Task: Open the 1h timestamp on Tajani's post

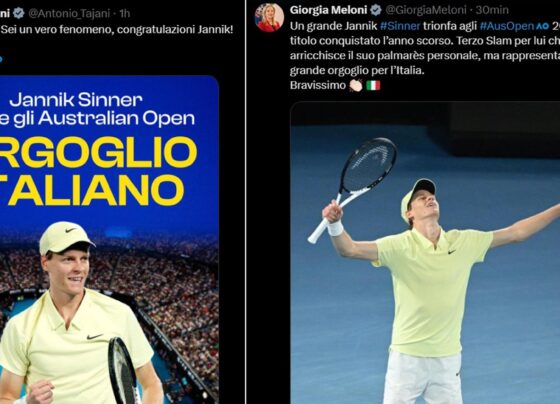Action: point(125,14)
